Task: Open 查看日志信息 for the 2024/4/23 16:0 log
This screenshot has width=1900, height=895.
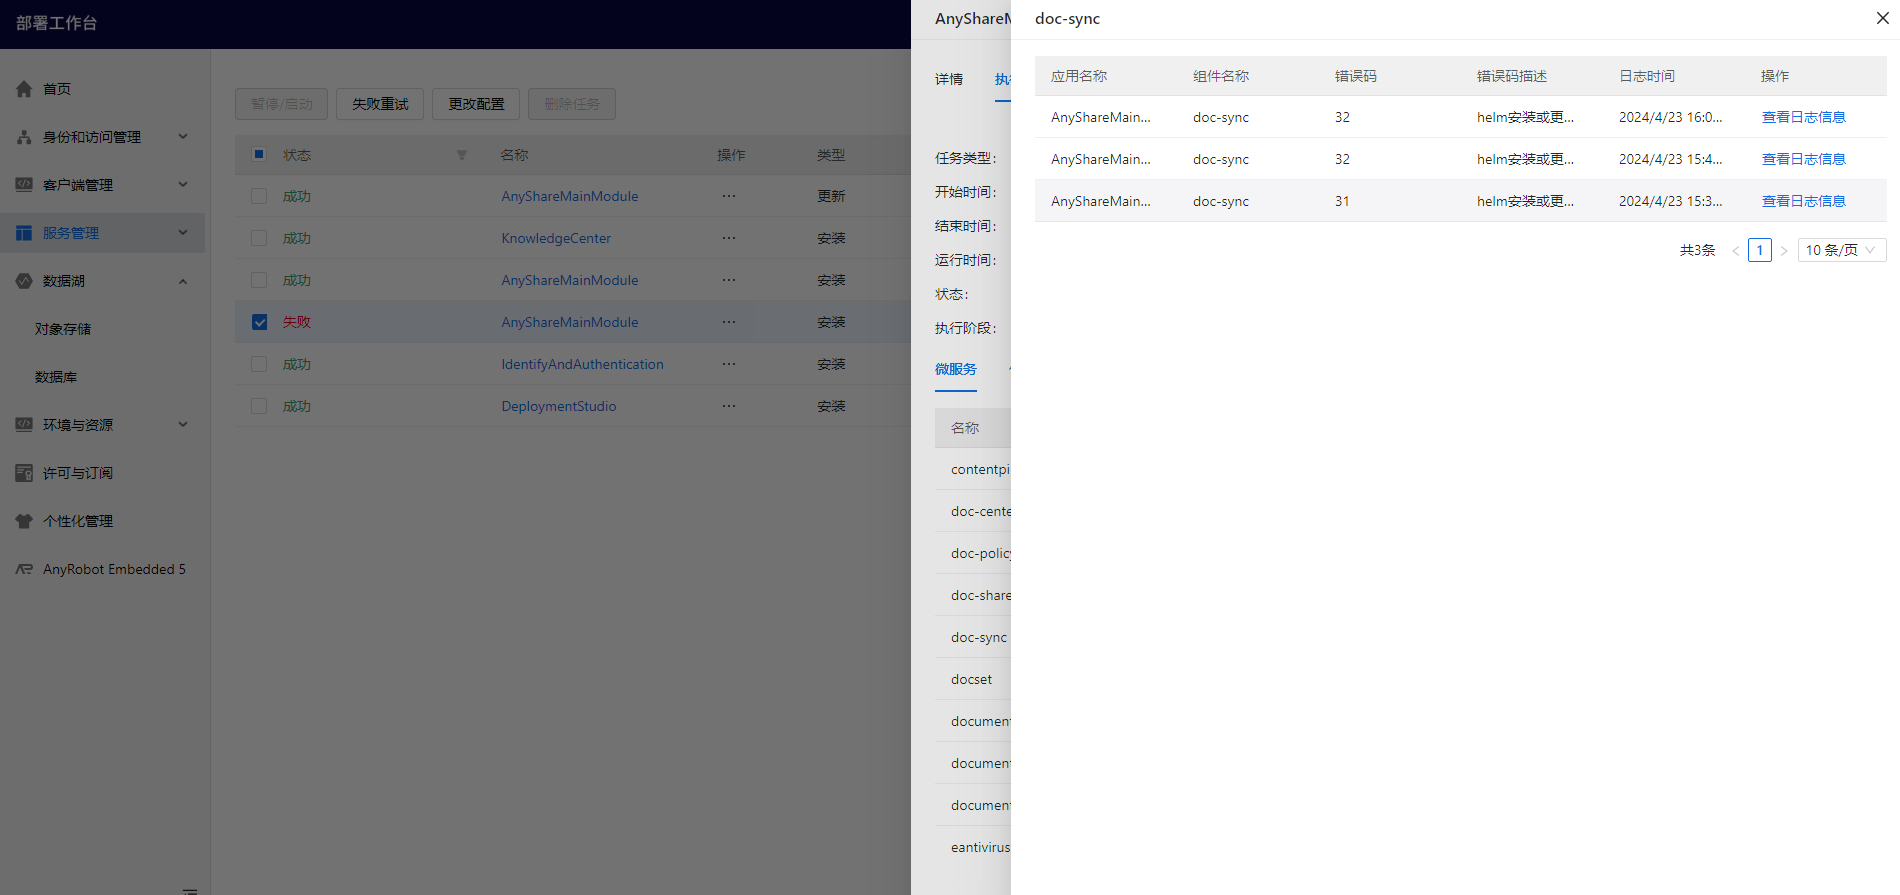Action: 1803,117
